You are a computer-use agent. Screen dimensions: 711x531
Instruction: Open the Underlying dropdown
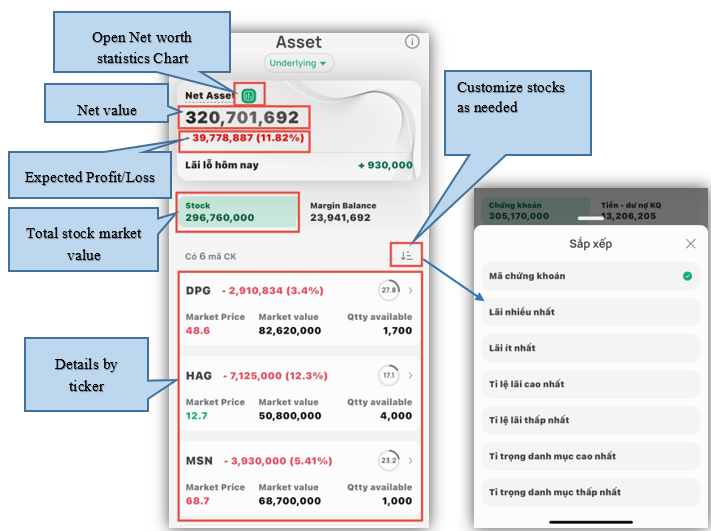pos(299,63)
